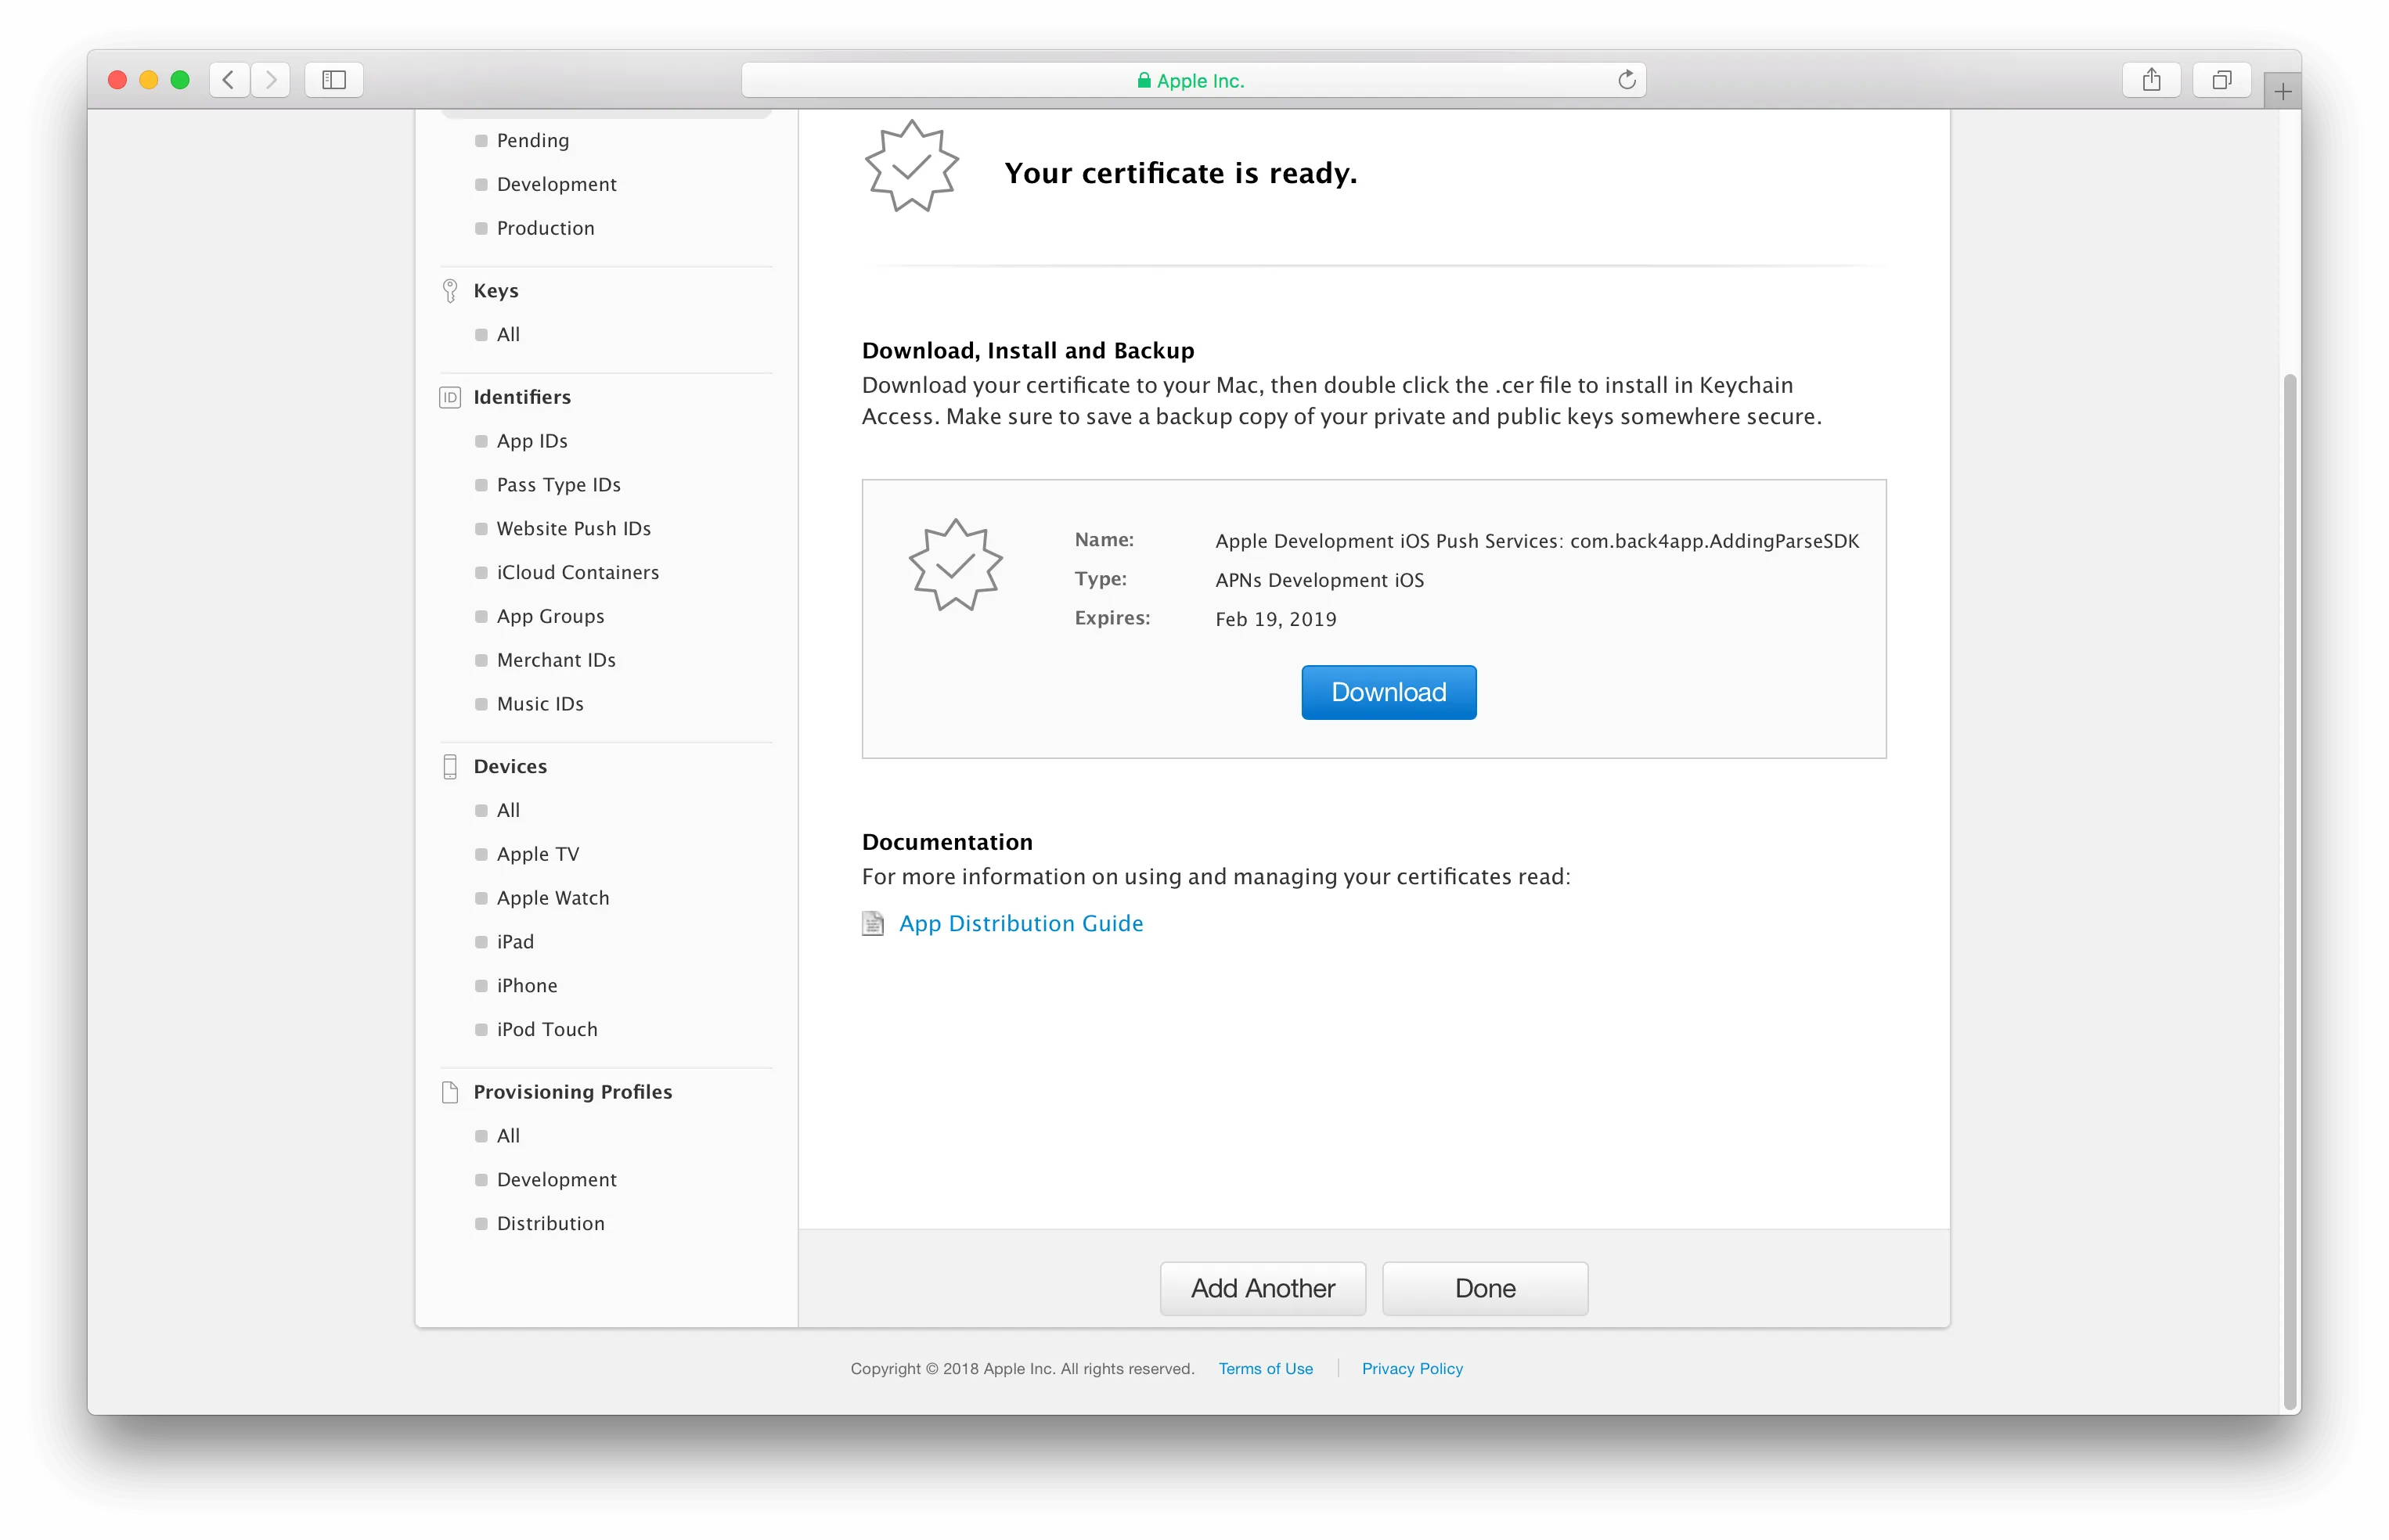Screen dimensions: 2389x1540
Task: Click the Safari forward navigation arrow
Action: (x=270, y=80)
